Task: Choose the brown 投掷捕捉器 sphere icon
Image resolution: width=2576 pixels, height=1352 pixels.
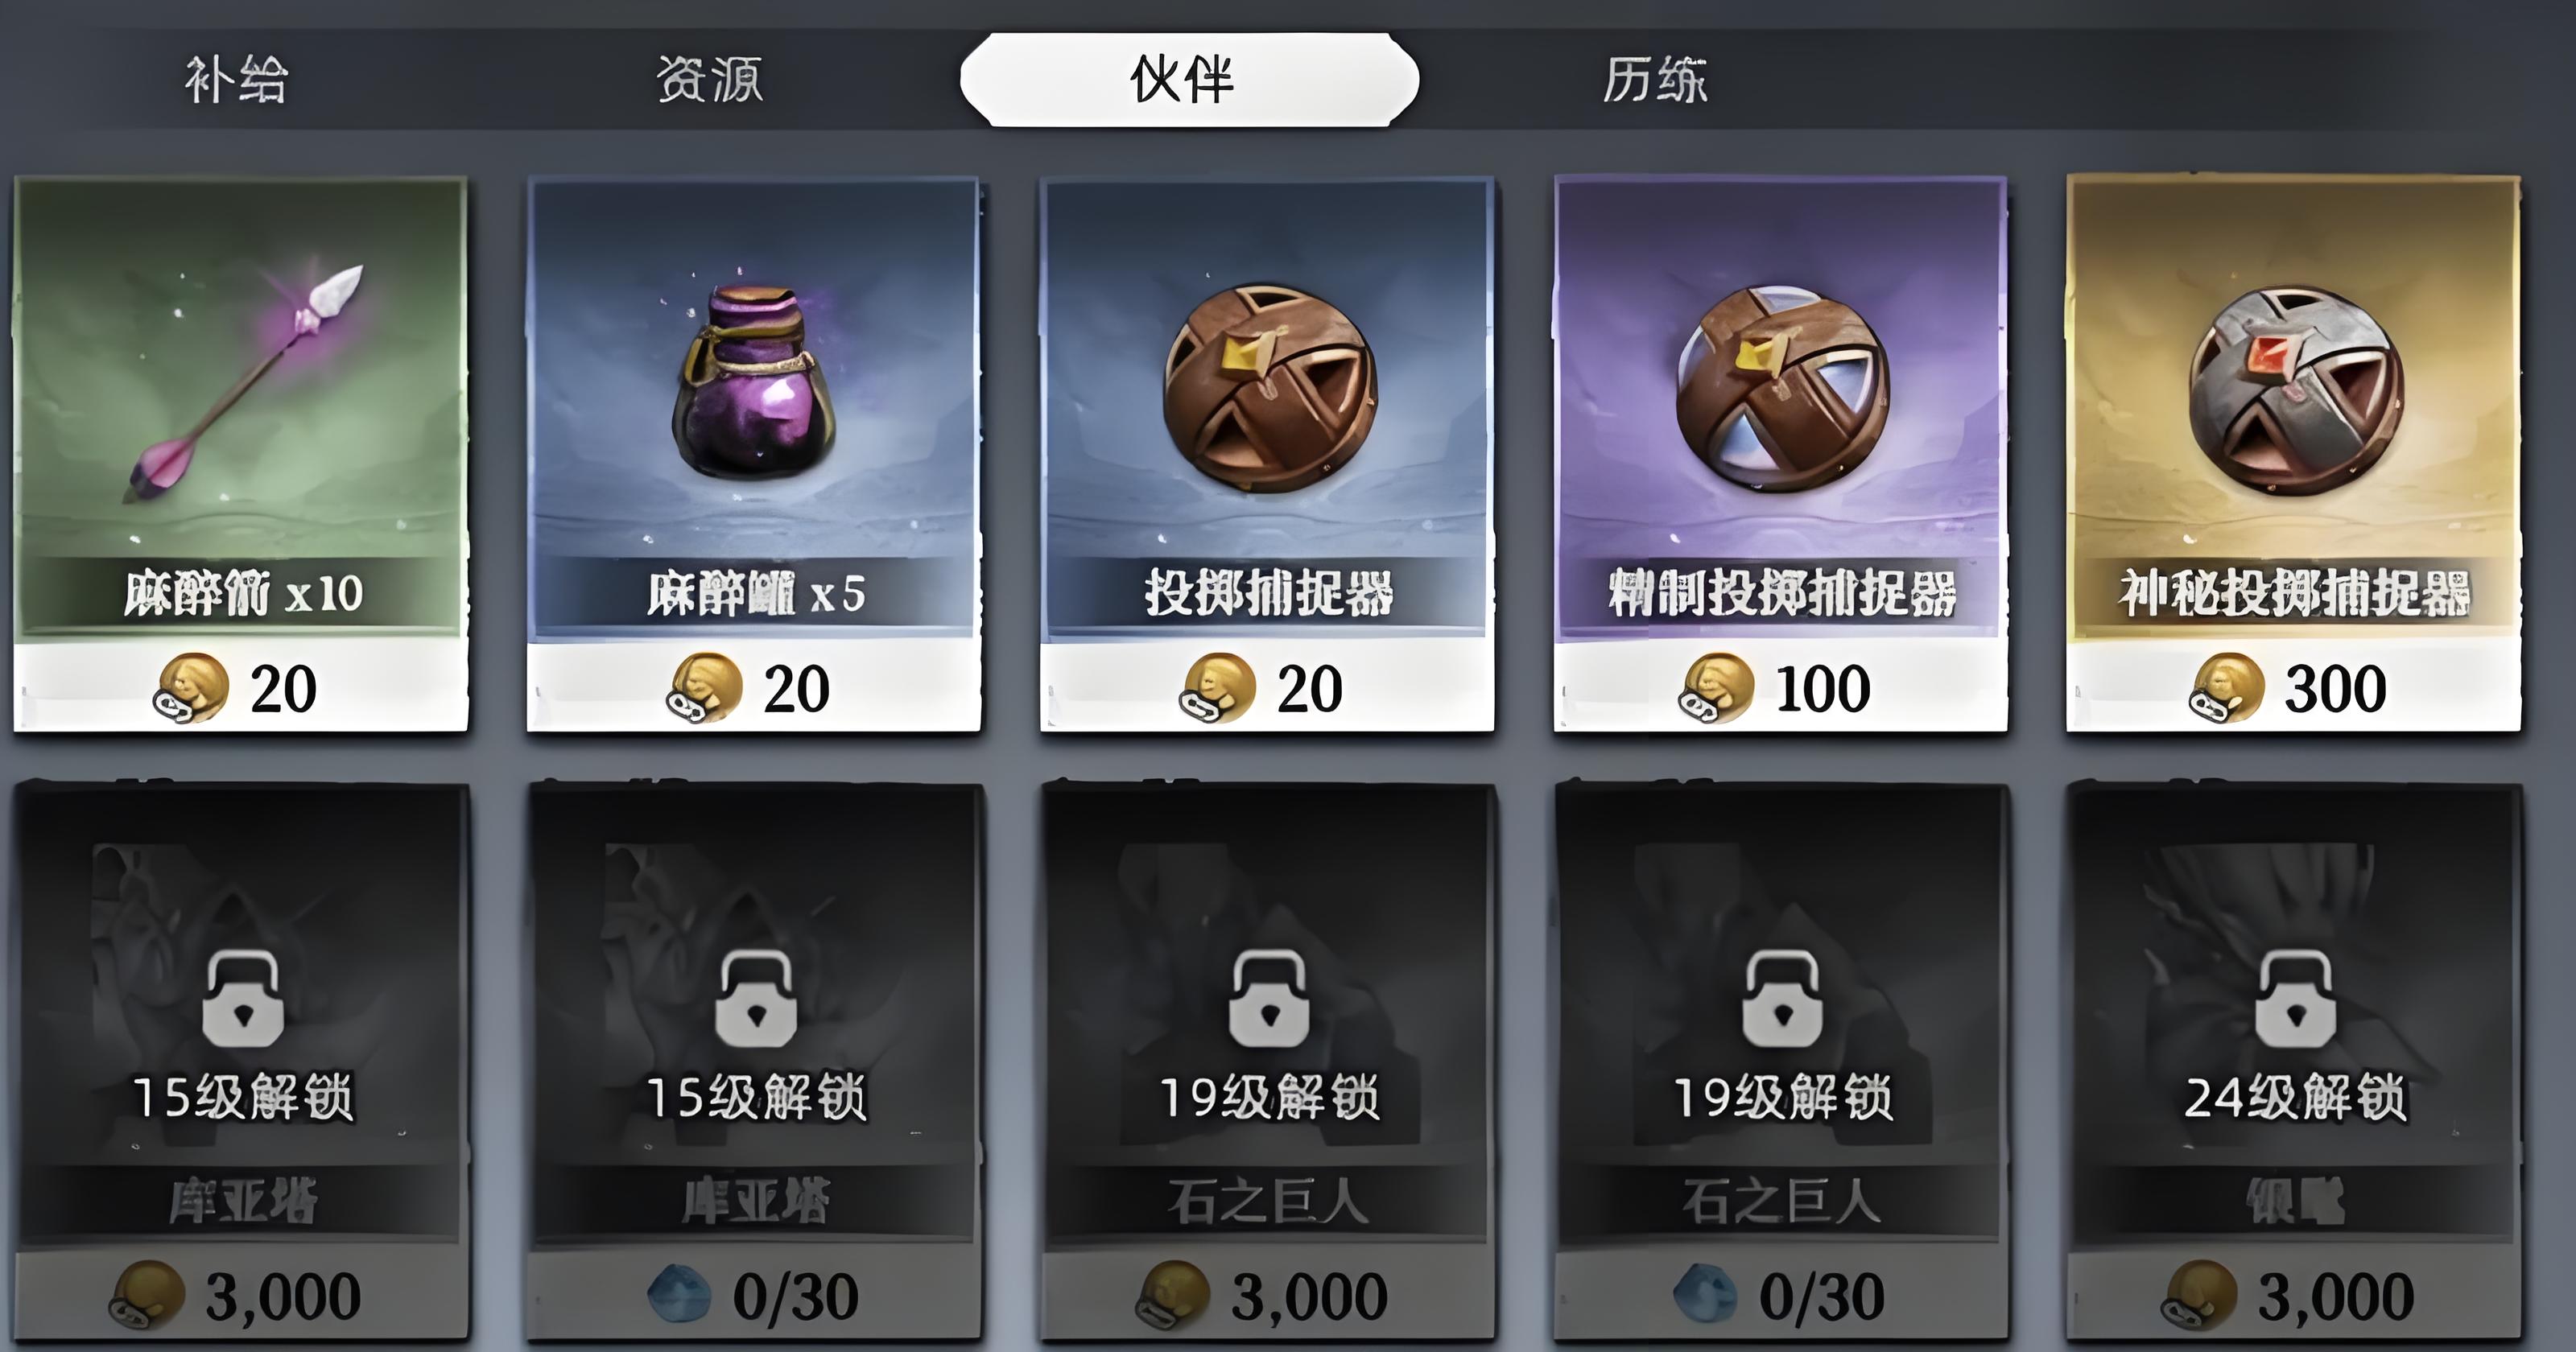Action: point(1270,387)
